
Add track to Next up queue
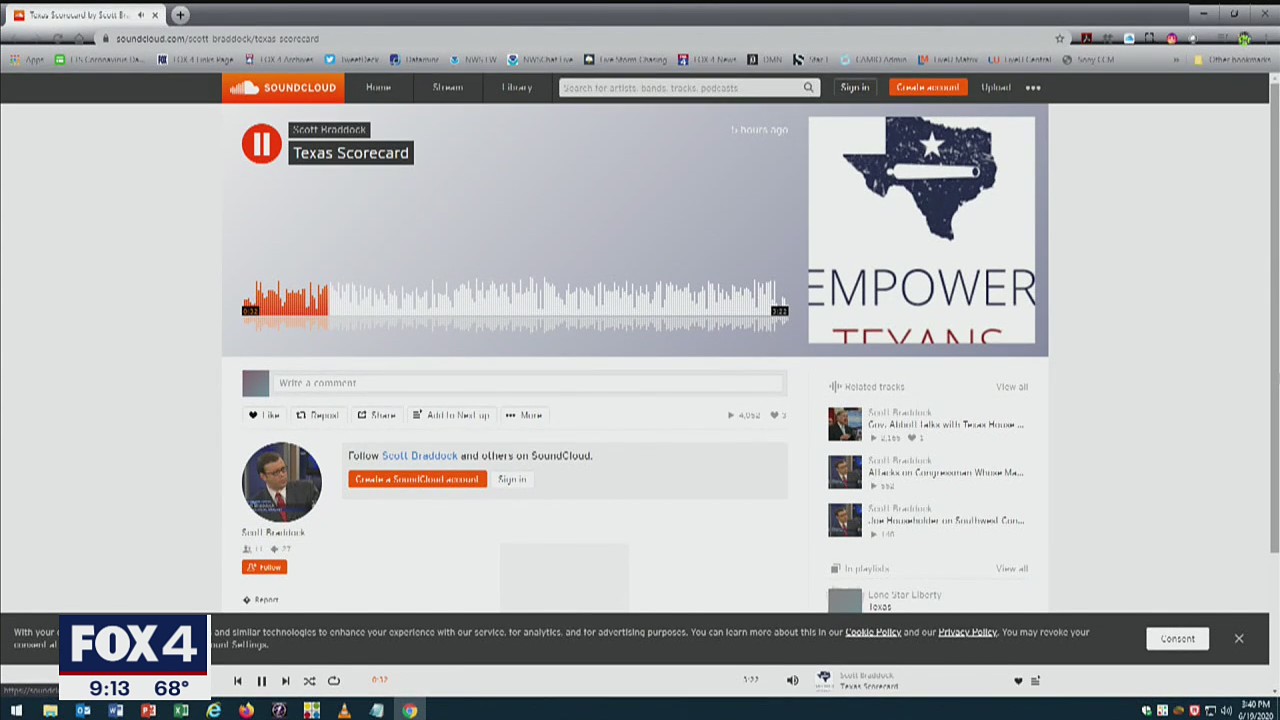451,415
